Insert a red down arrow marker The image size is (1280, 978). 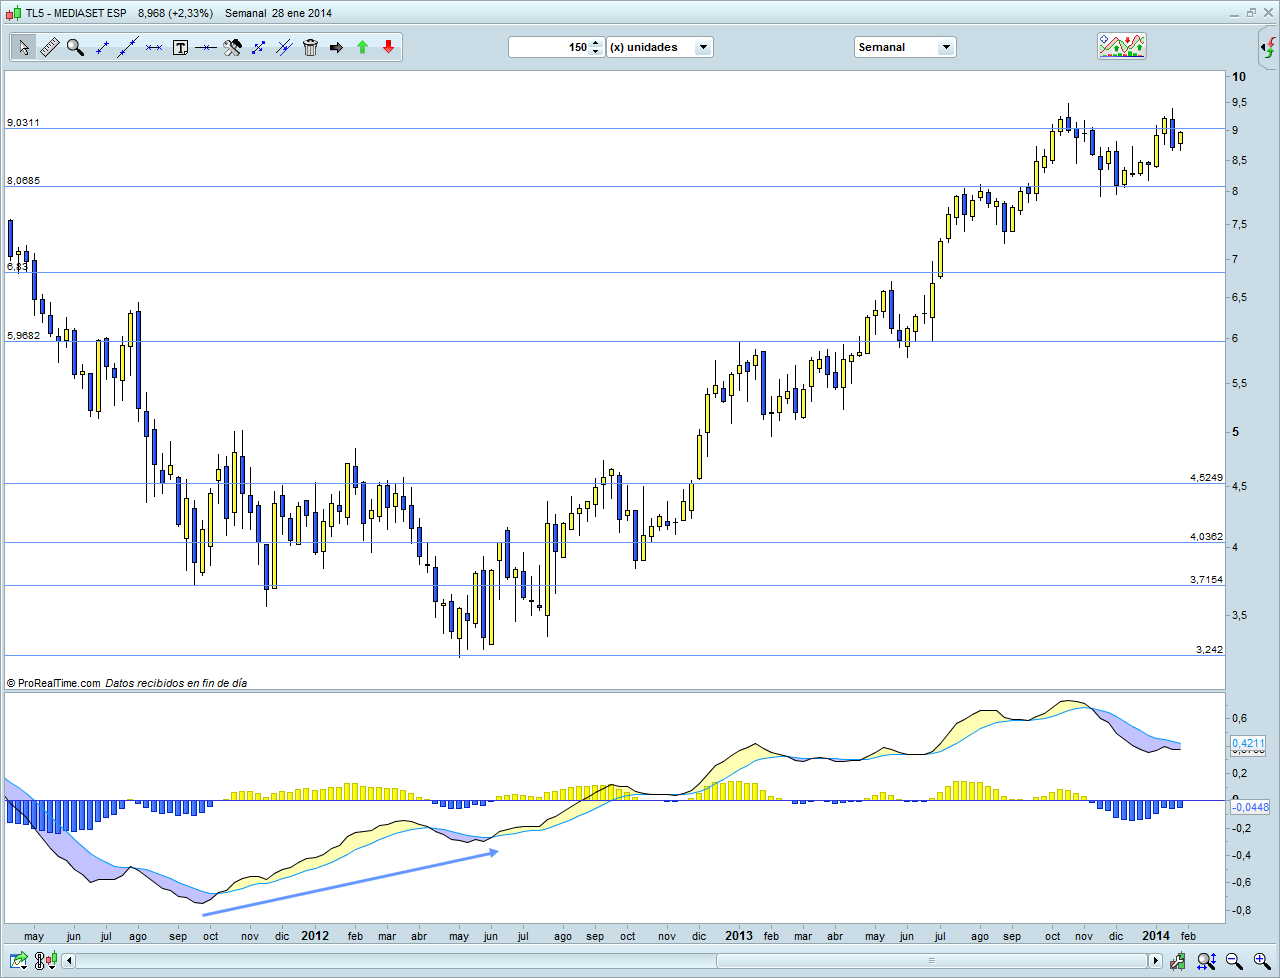pyautogui.click(x=388, y=47)
